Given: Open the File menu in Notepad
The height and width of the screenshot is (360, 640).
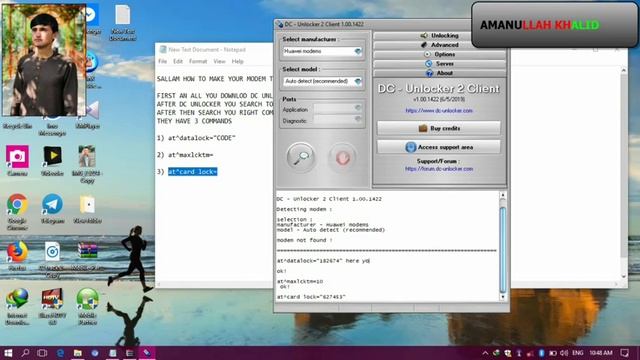Looking at the screenshot, I should click(x=162, y=61).
